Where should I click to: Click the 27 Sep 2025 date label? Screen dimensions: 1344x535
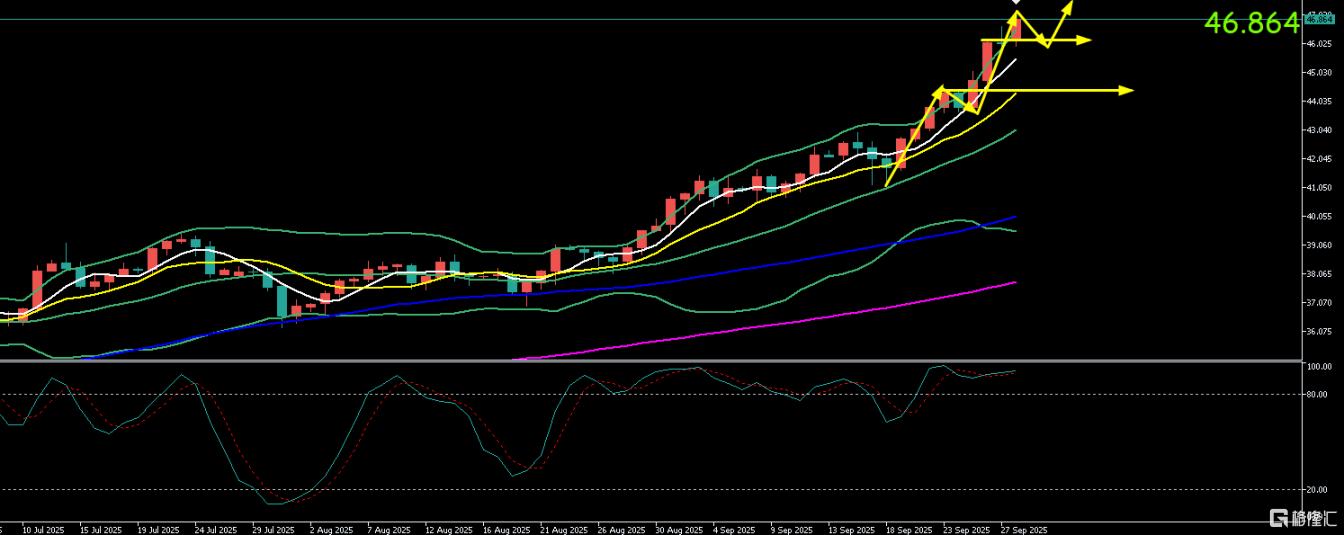coord(1025,528)
